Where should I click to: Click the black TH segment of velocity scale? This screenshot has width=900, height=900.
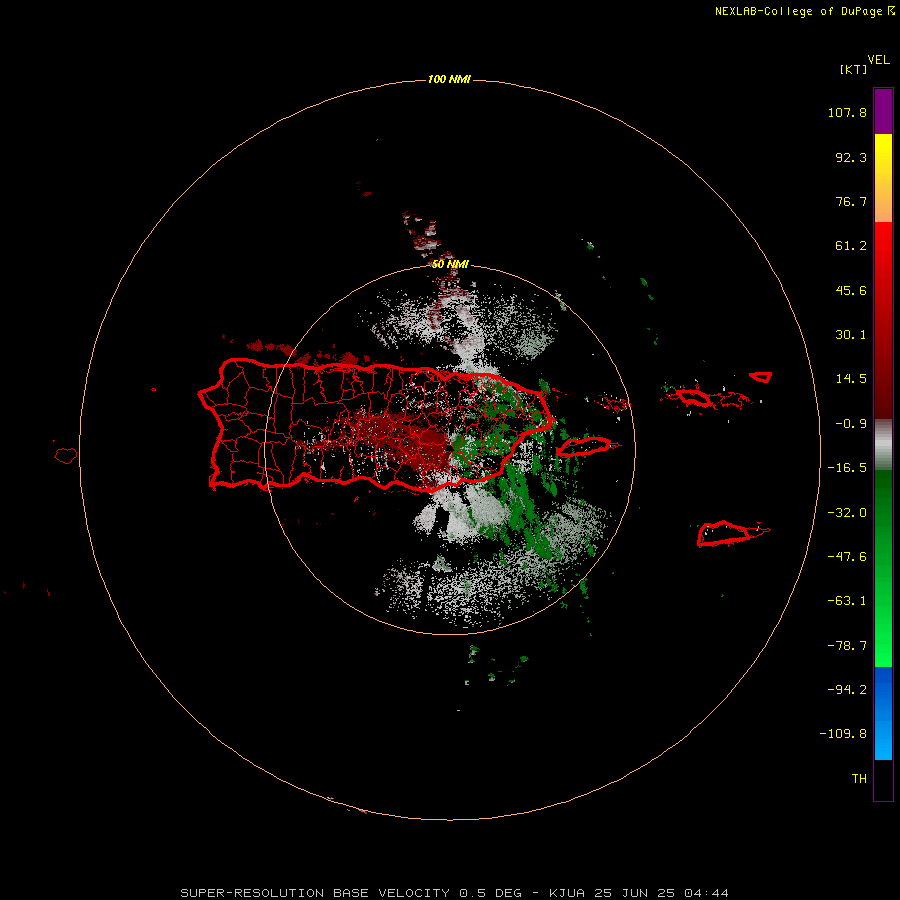[883, 779]
